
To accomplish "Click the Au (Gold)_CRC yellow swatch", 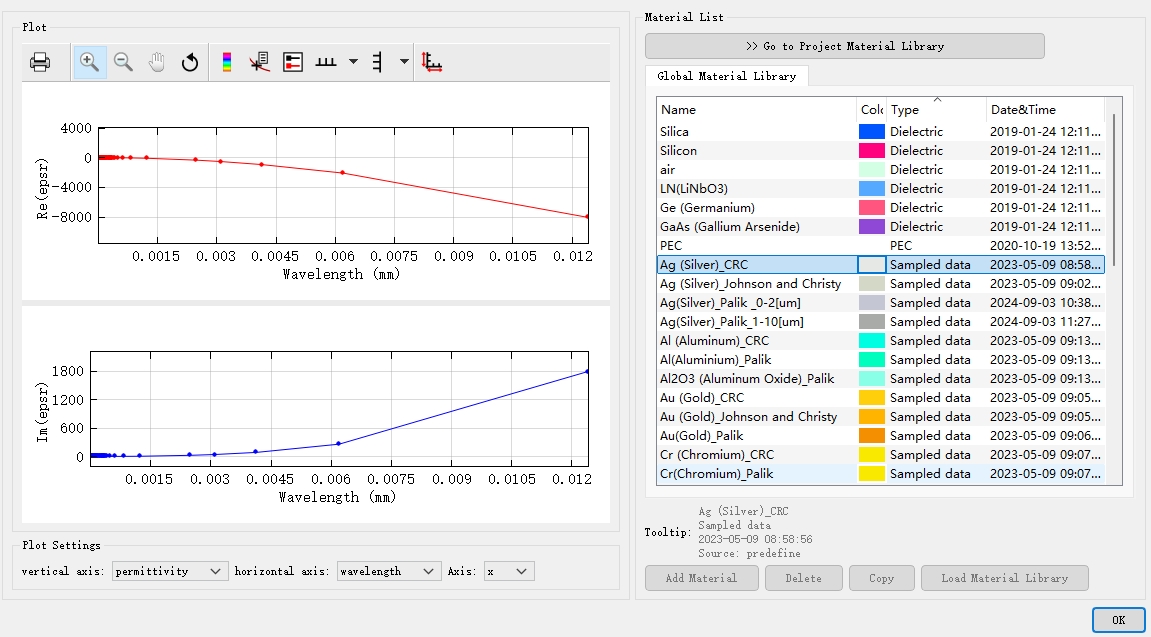I will tap(872, 398).
